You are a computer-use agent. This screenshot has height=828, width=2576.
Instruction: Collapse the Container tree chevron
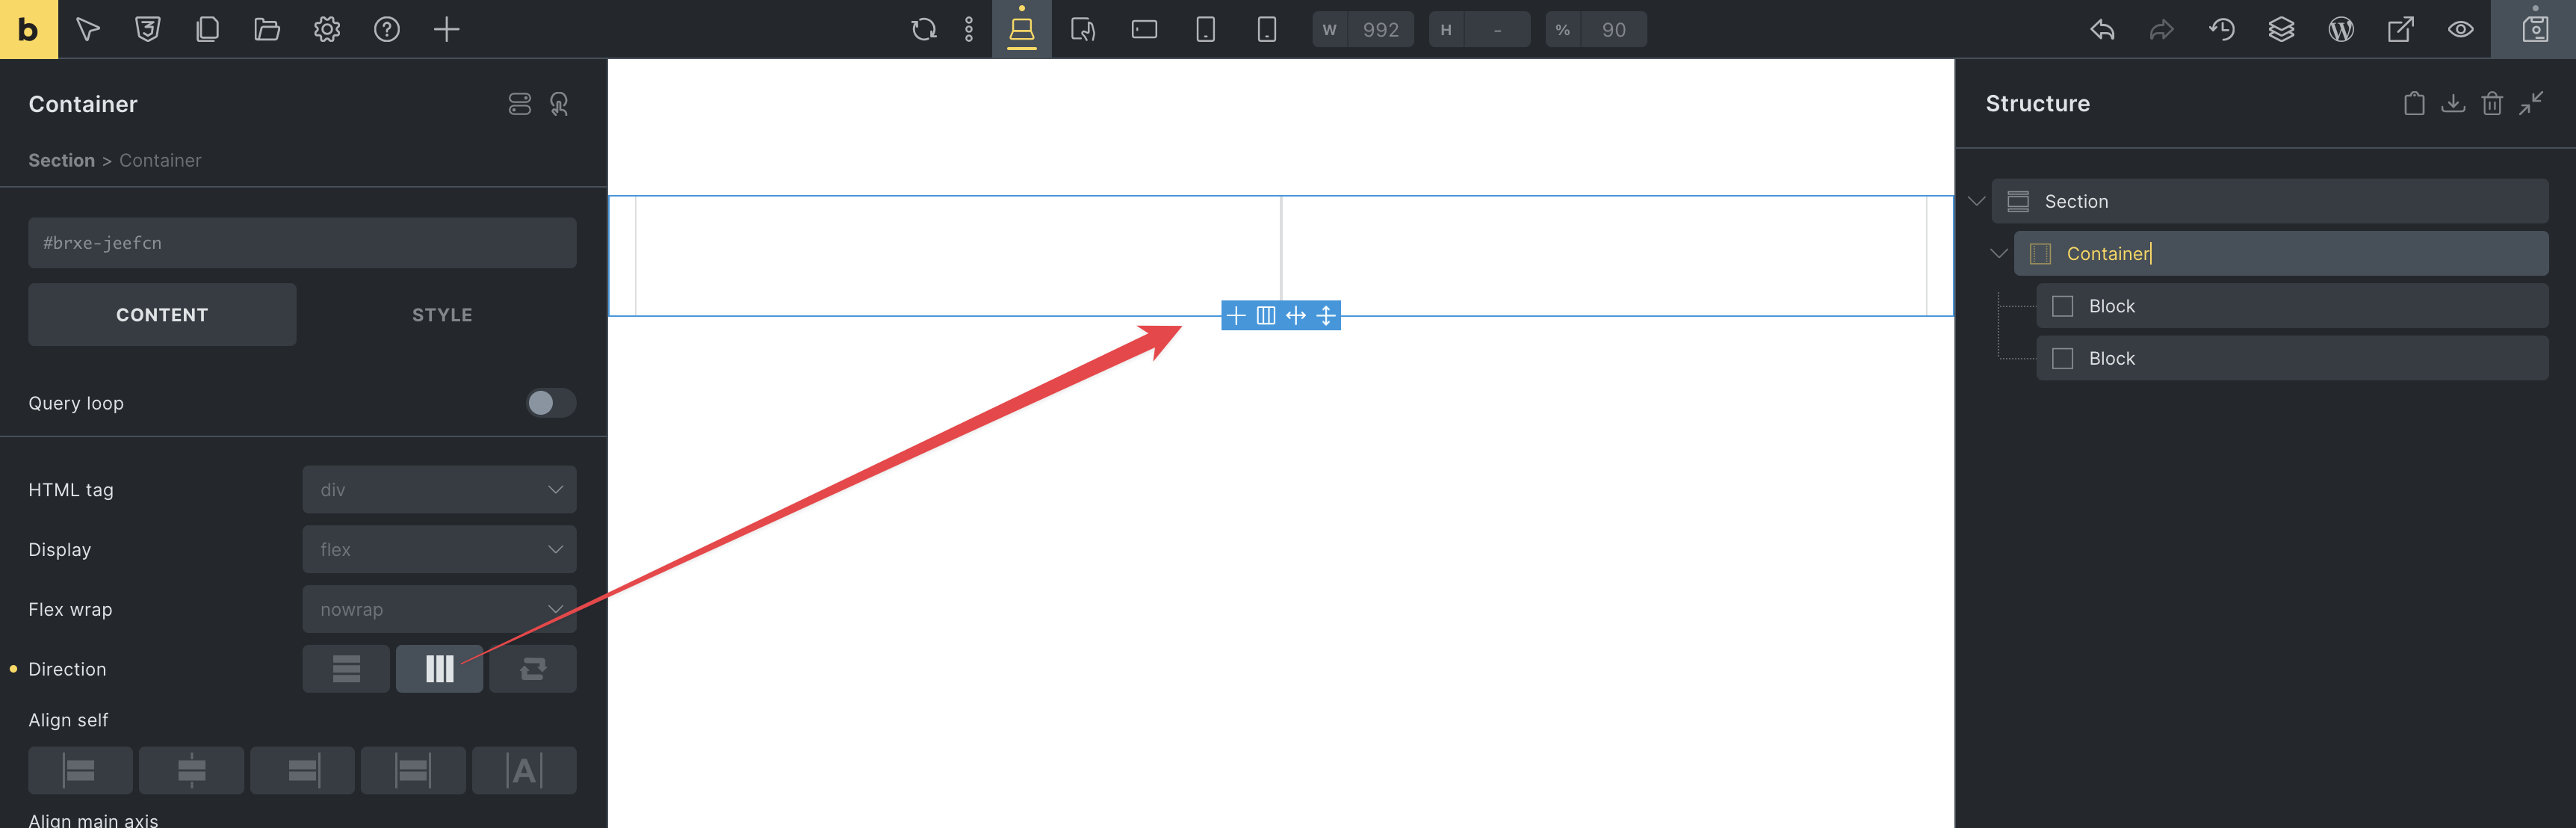tap(1998, 254)
